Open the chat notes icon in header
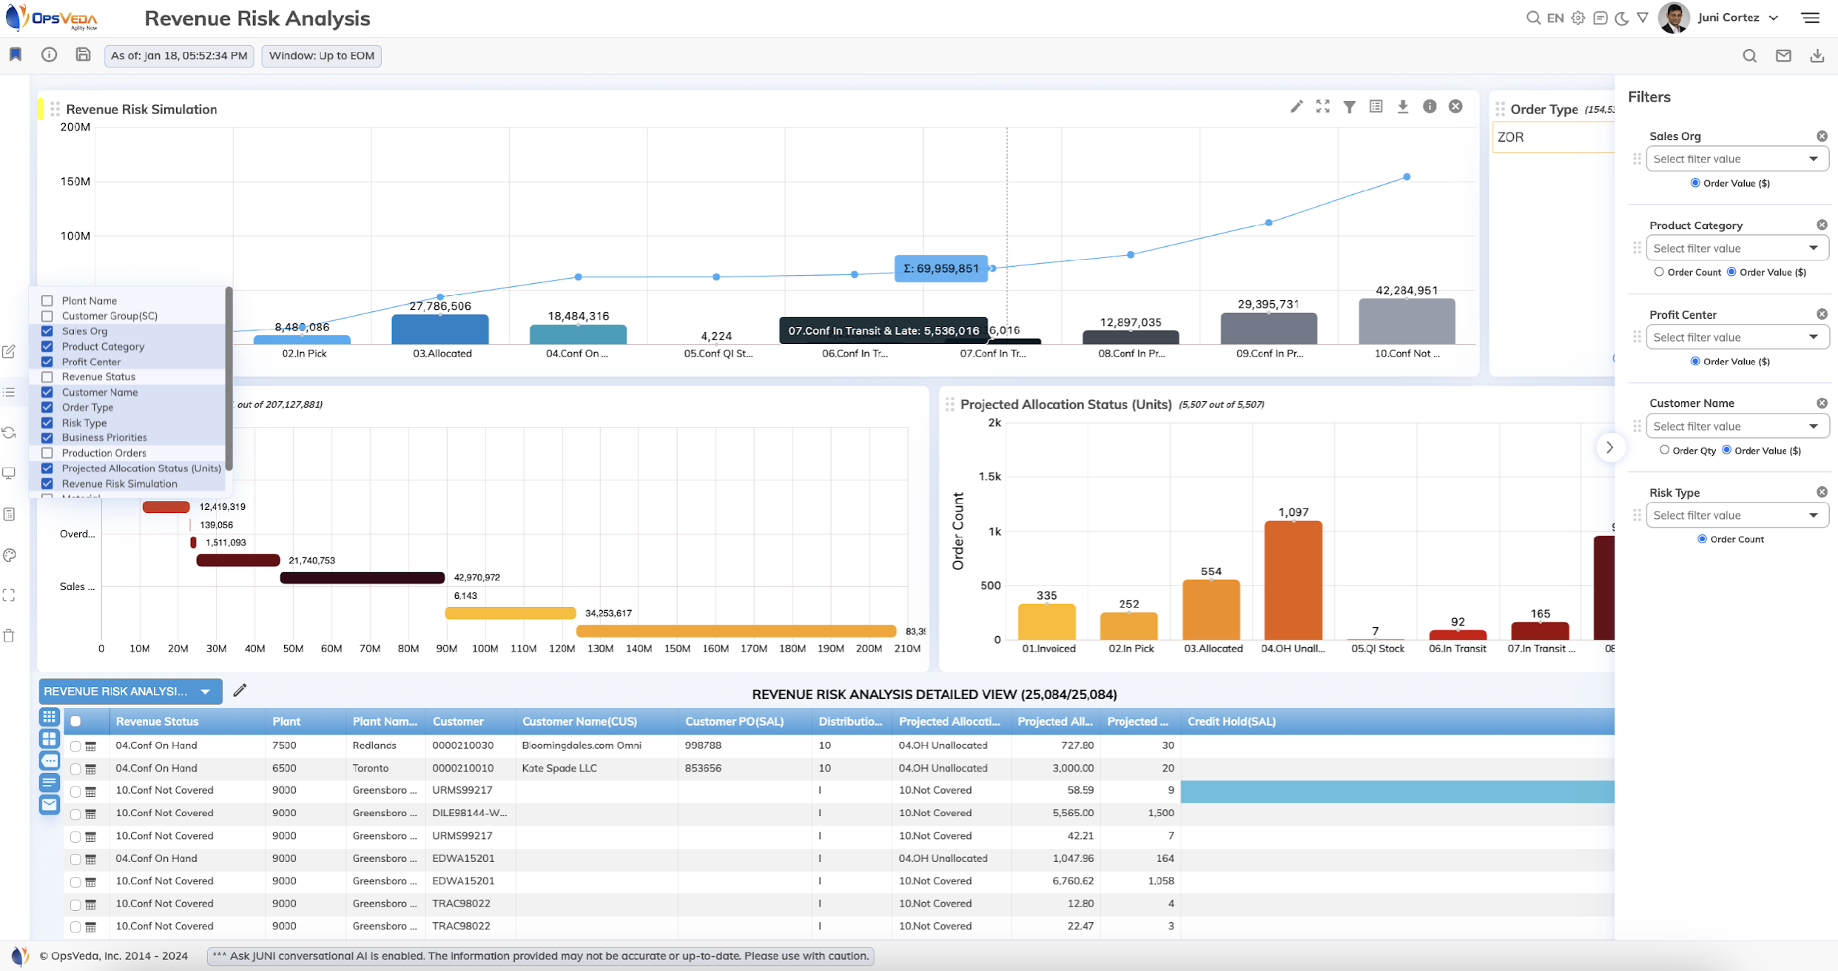Viewport: 1838px width, 971px height. (x=1600, y=18)
